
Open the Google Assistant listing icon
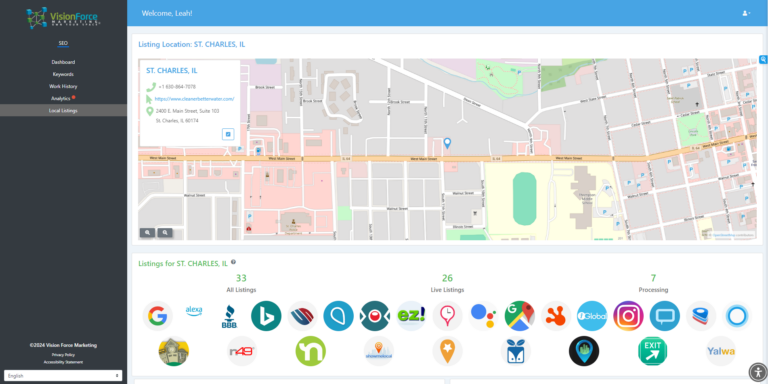pyautogui.click(x=483, y=316)
